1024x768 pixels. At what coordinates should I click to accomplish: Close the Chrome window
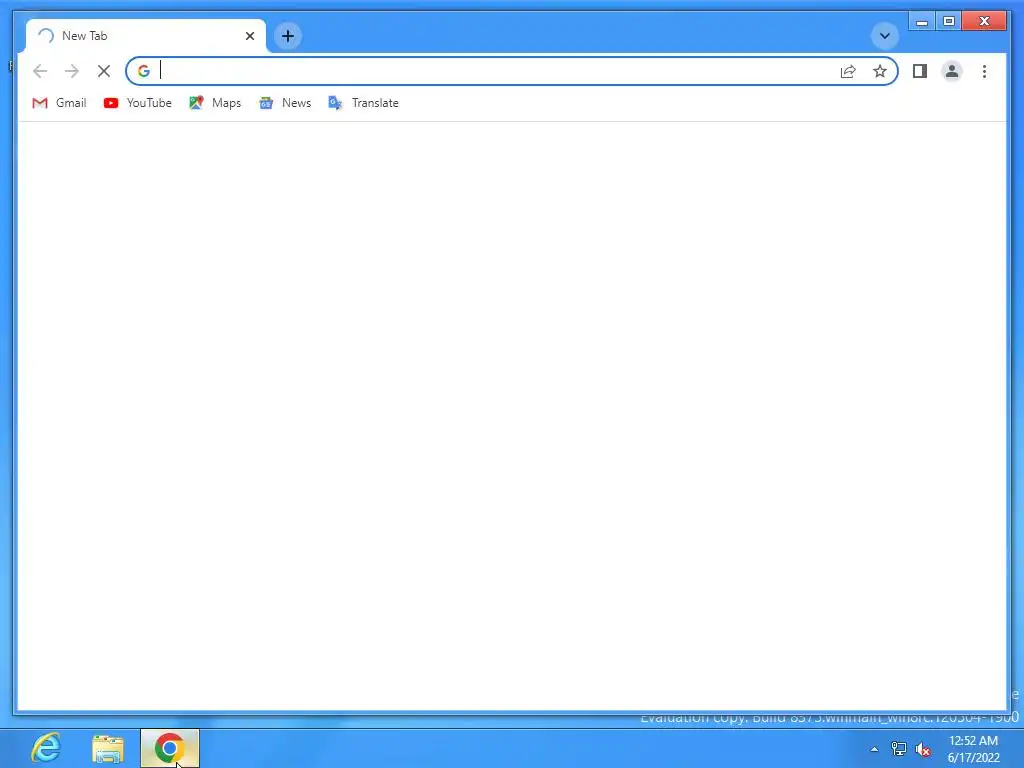985,21
